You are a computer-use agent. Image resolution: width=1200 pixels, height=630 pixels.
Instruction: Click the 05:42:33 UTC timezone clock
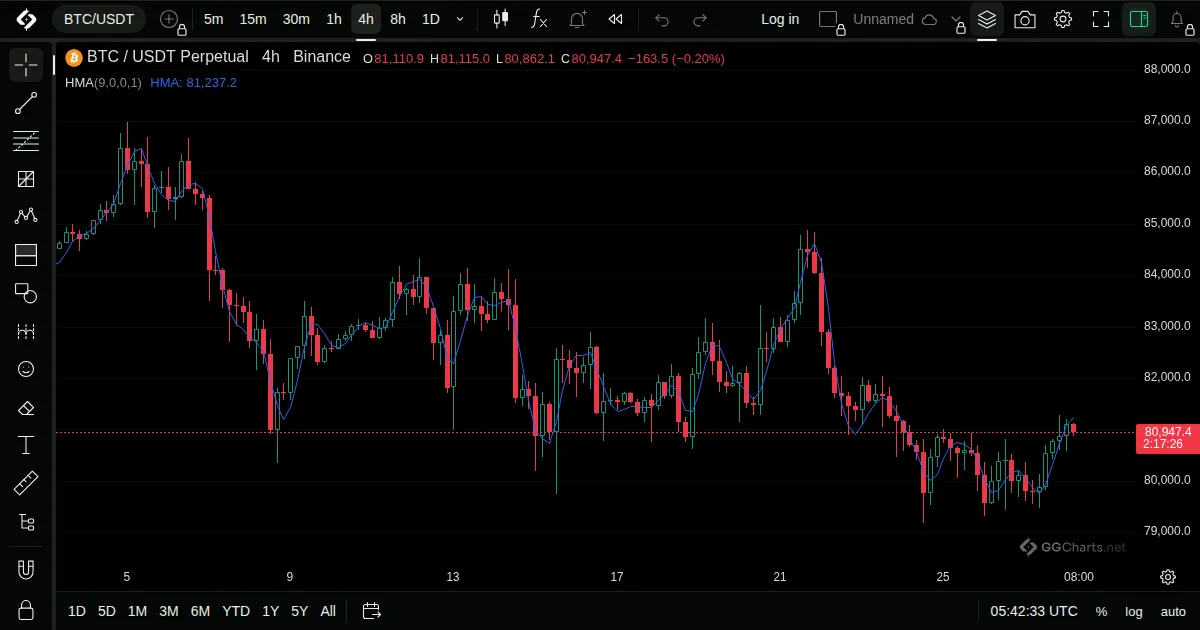pyautogui.click(x=1034, y=611)
